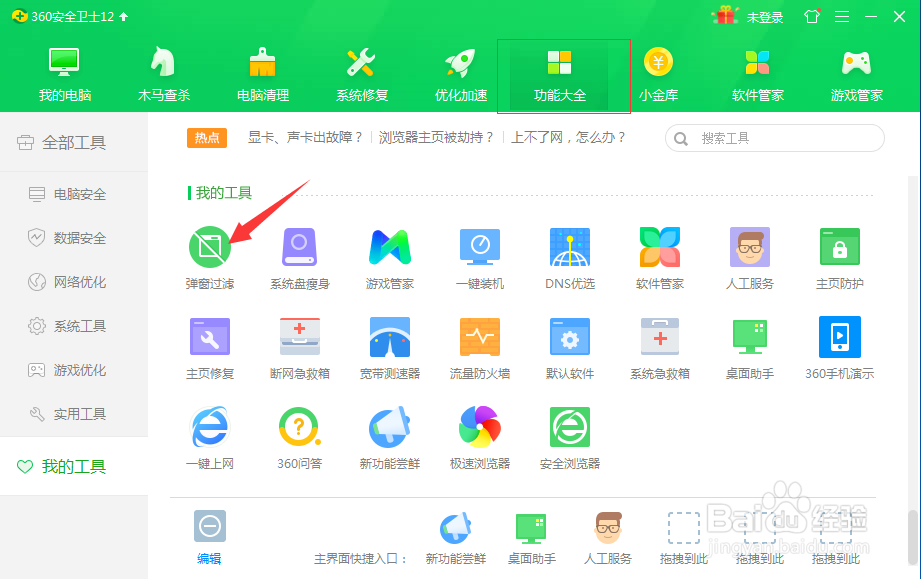Viewport: 921px width, 579px height.
Task: Select 电脑安全 category in sidebar
Action: click(x=74, y=194)
